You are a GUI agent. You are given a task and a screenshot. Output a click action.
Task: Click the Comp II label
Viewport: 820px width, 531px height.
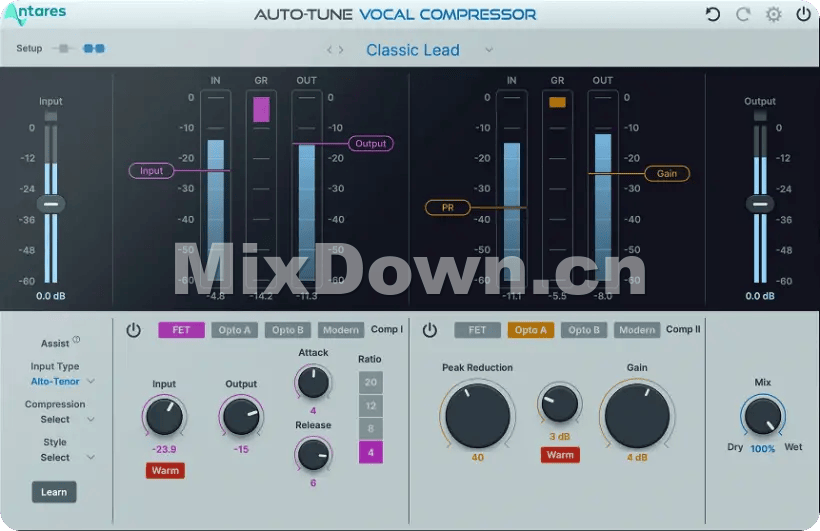point(682,329)
